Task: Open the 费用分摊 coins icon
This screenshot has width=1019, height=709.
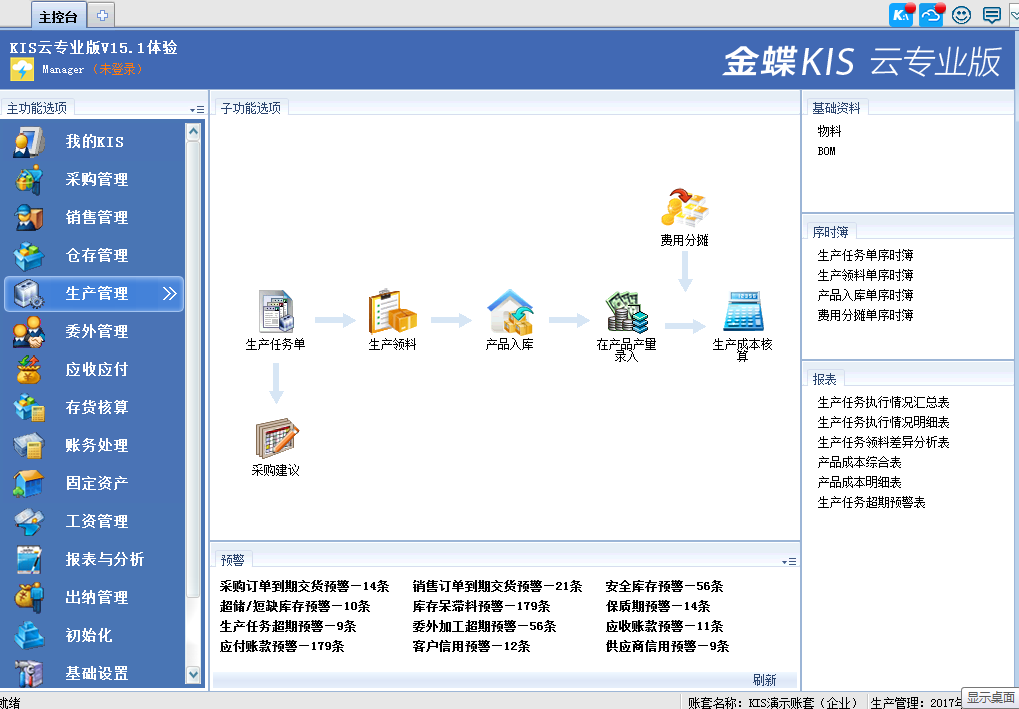Action: tap(684, 208)
